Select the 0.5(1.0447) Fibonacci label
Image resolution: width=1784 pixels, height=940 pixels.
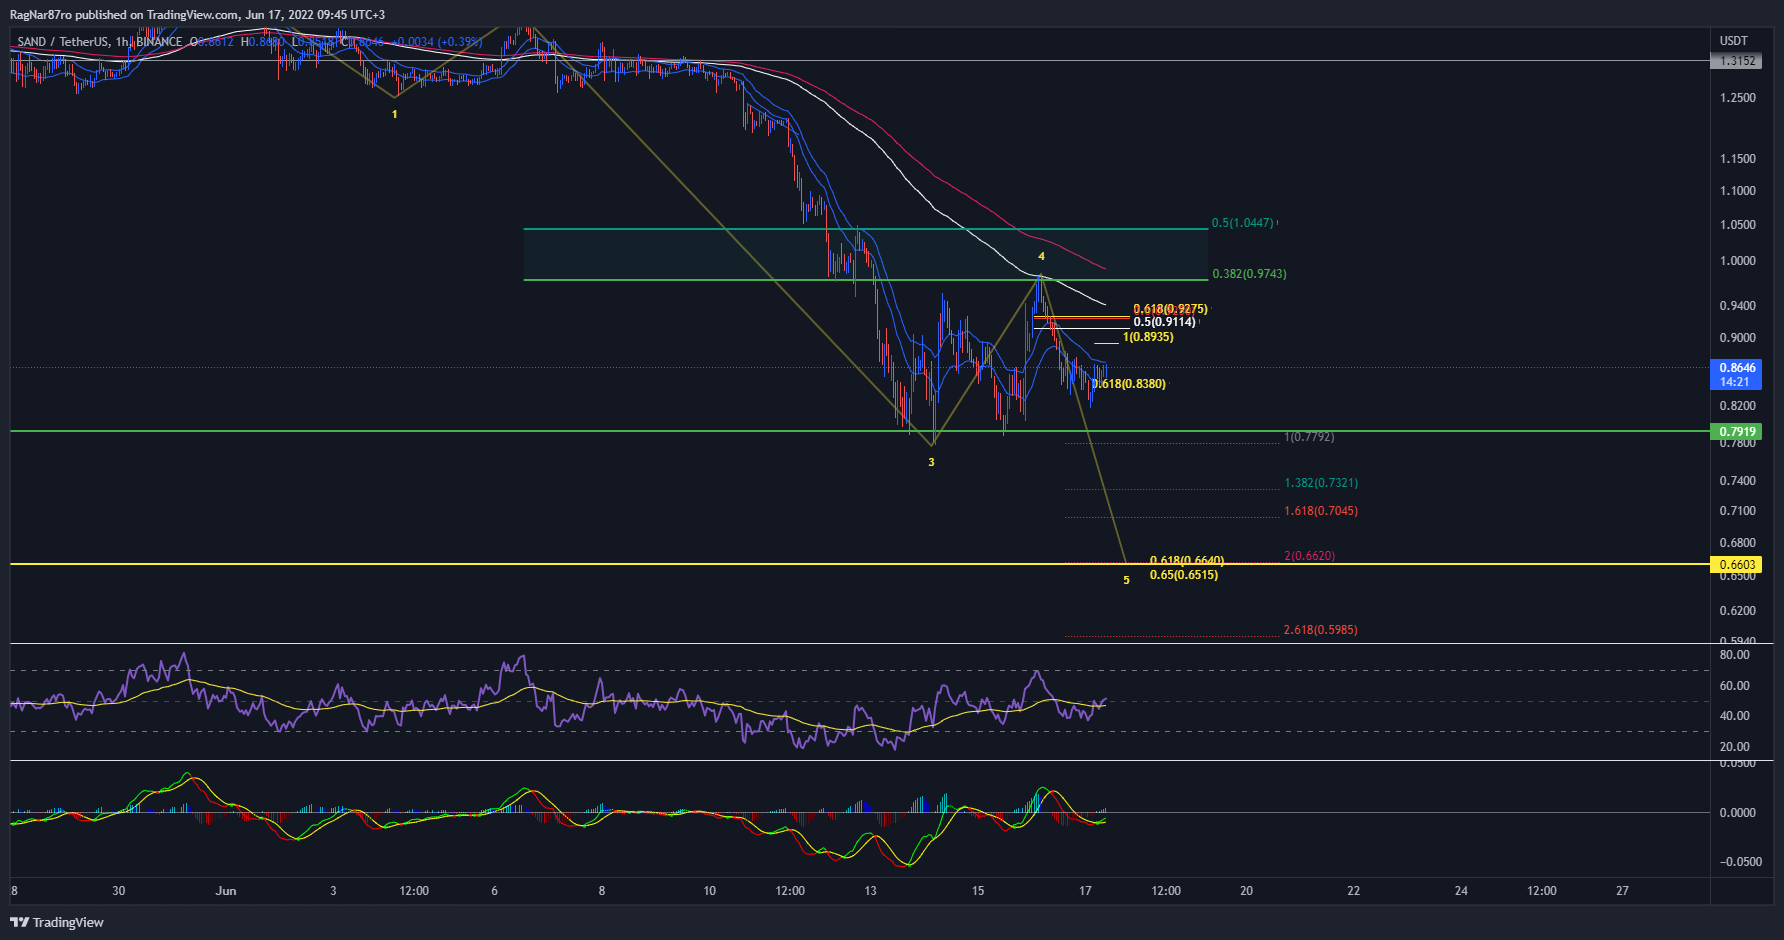pos(1243,223)
